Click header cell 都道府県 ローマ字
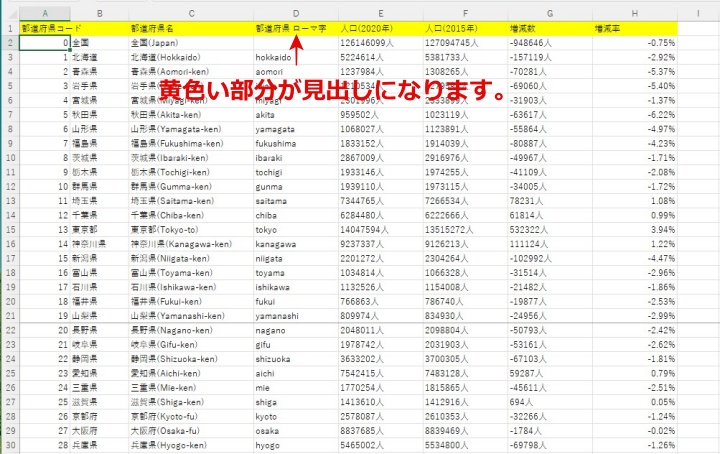720x454 pixels. 296,28
